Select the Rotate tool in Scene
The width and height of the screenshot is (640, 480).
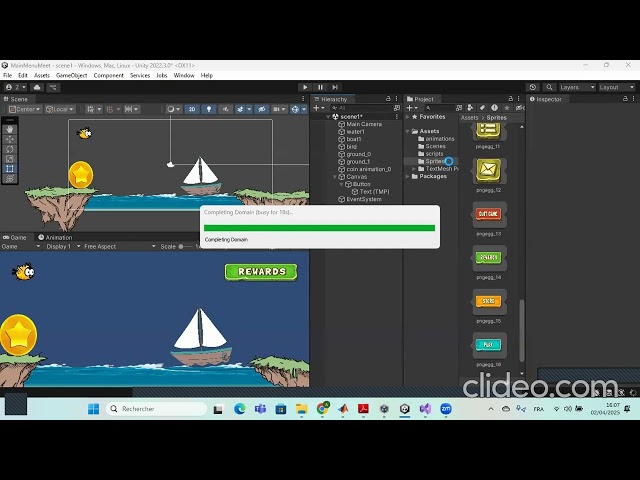[x=10, y=149]
